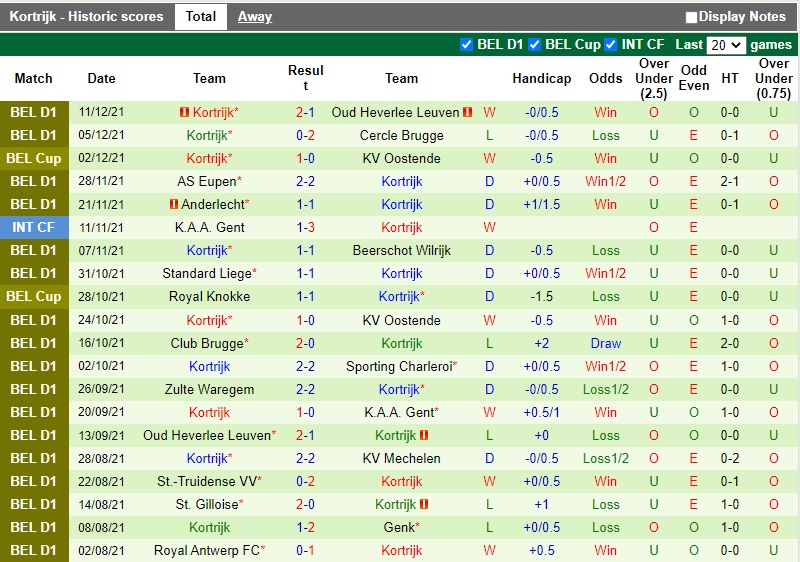Click red card icon next to Oud Heverlee Leuven 11/12/21
Viewport: 800px width, 562px height.
[467, 112]
